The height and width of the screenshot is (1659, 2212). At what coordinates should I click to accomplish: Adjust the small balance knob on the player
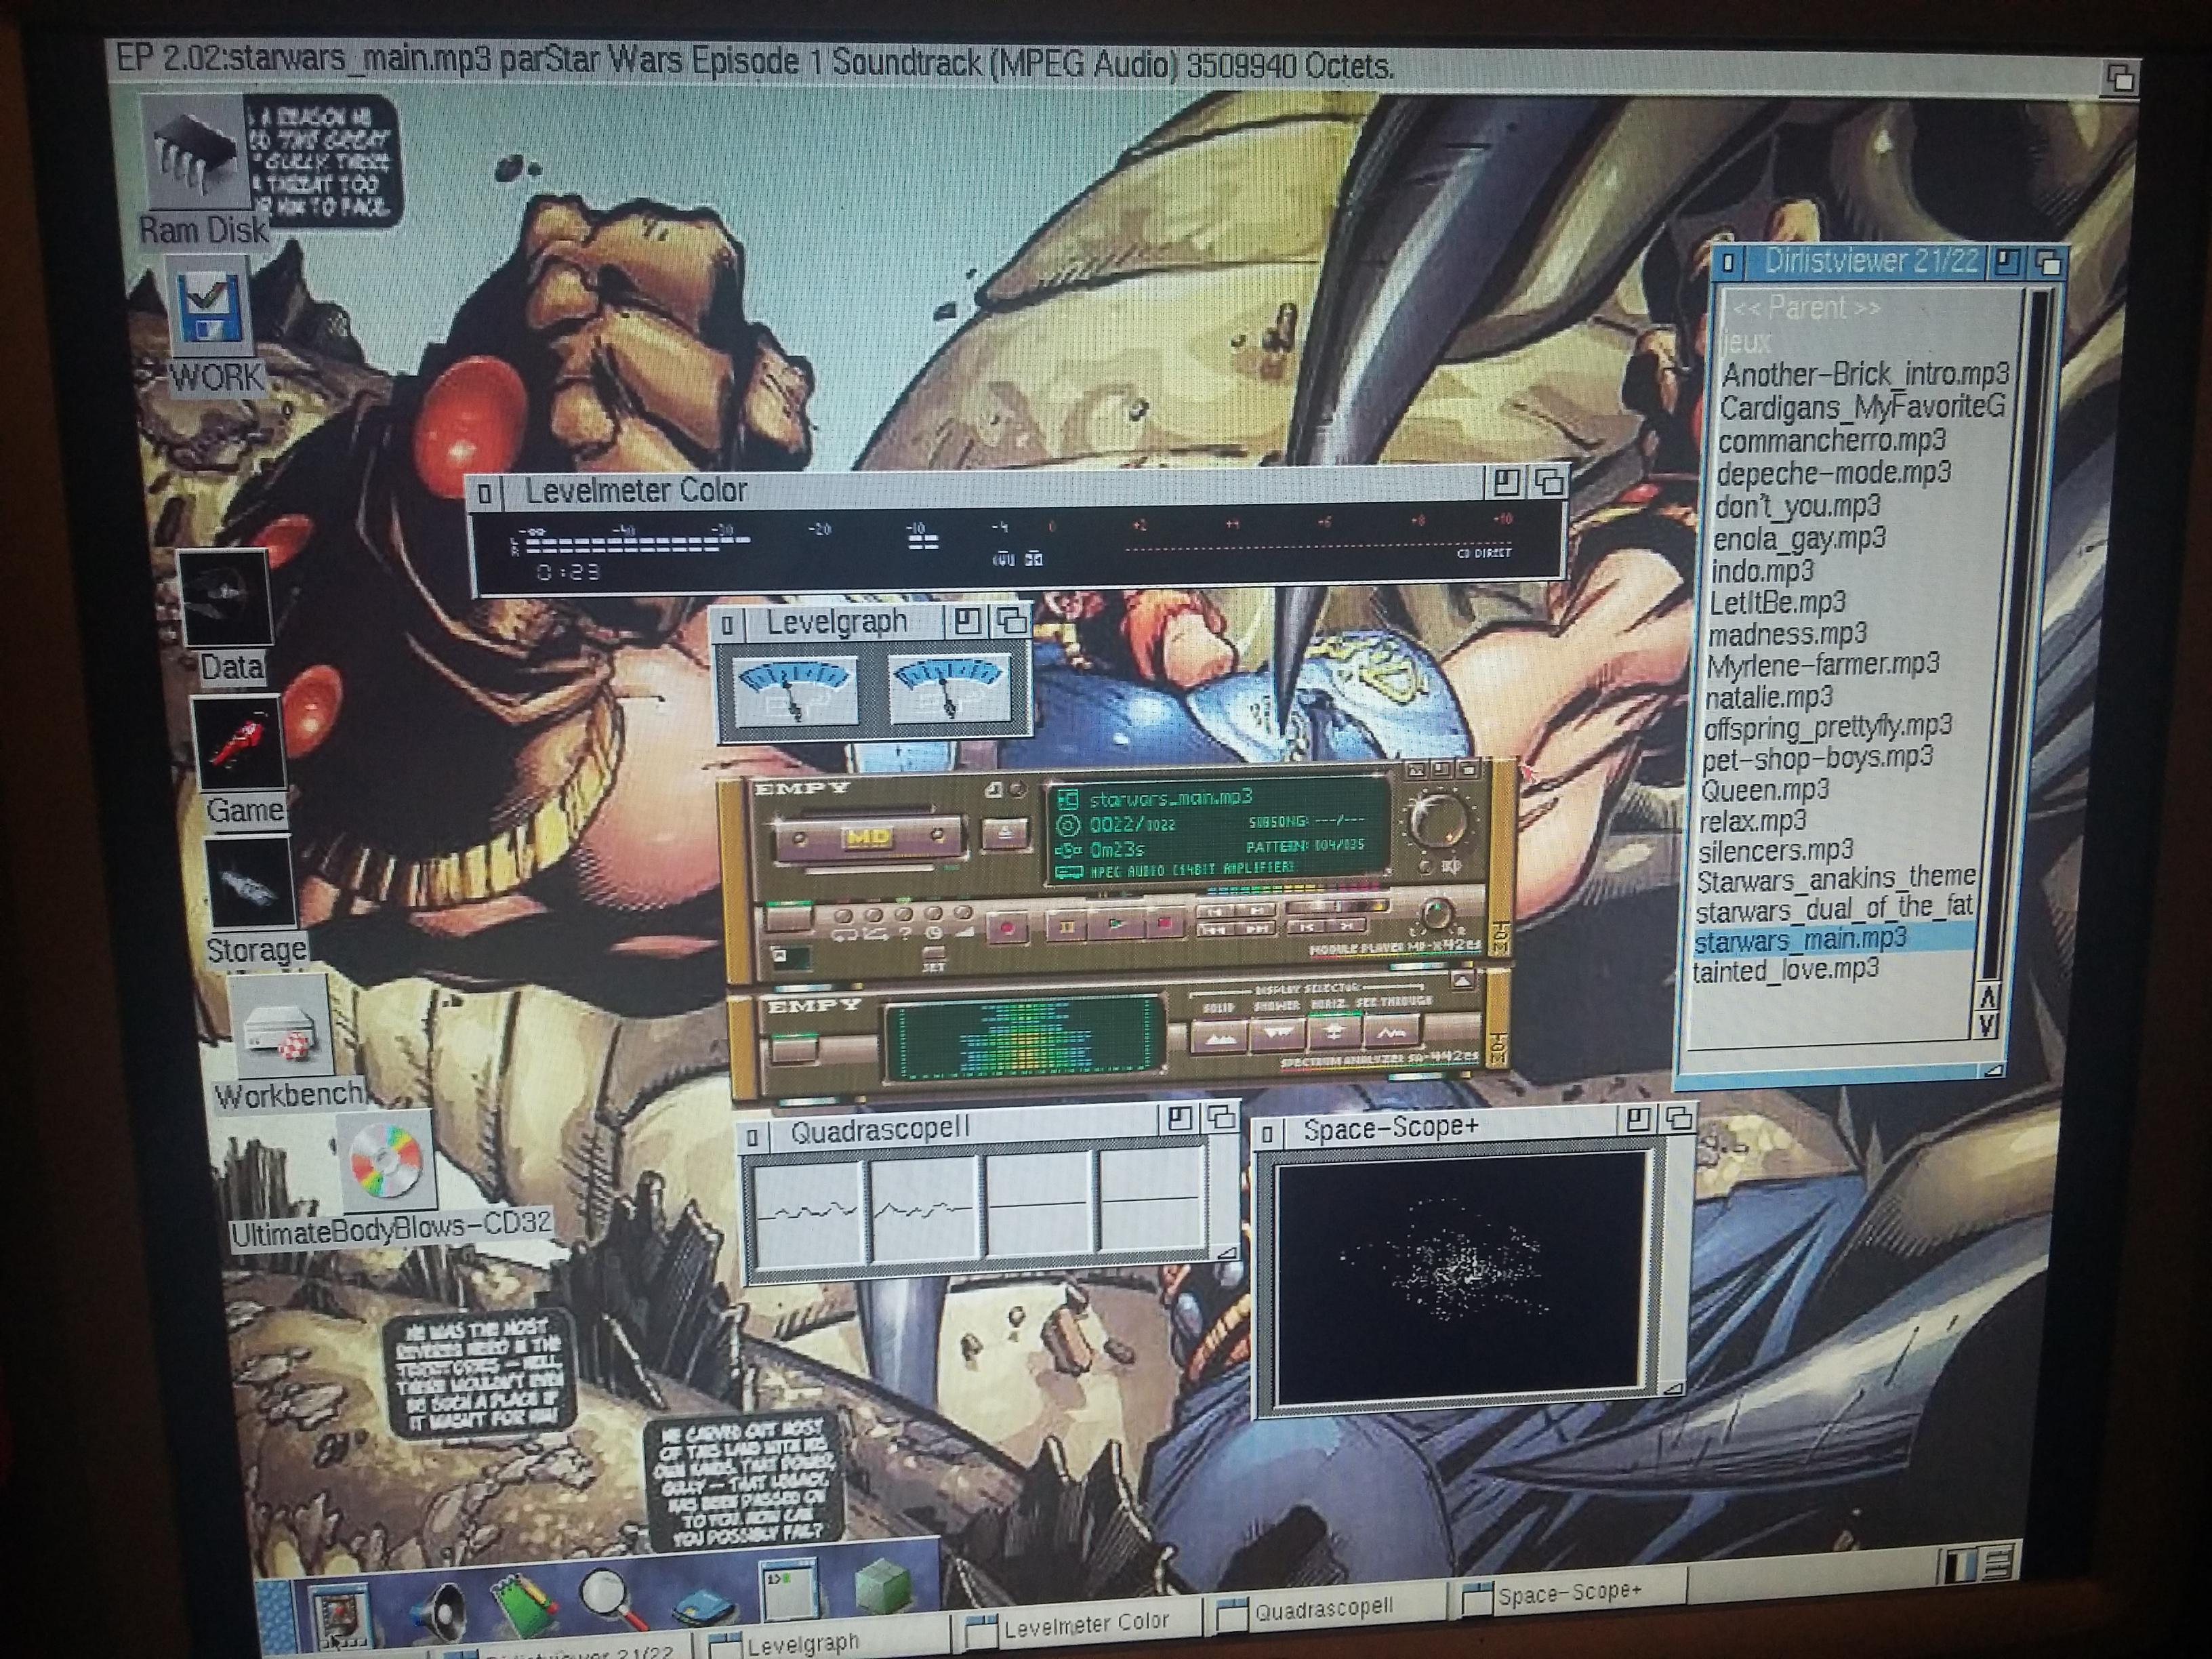(x=1438, y=914)
